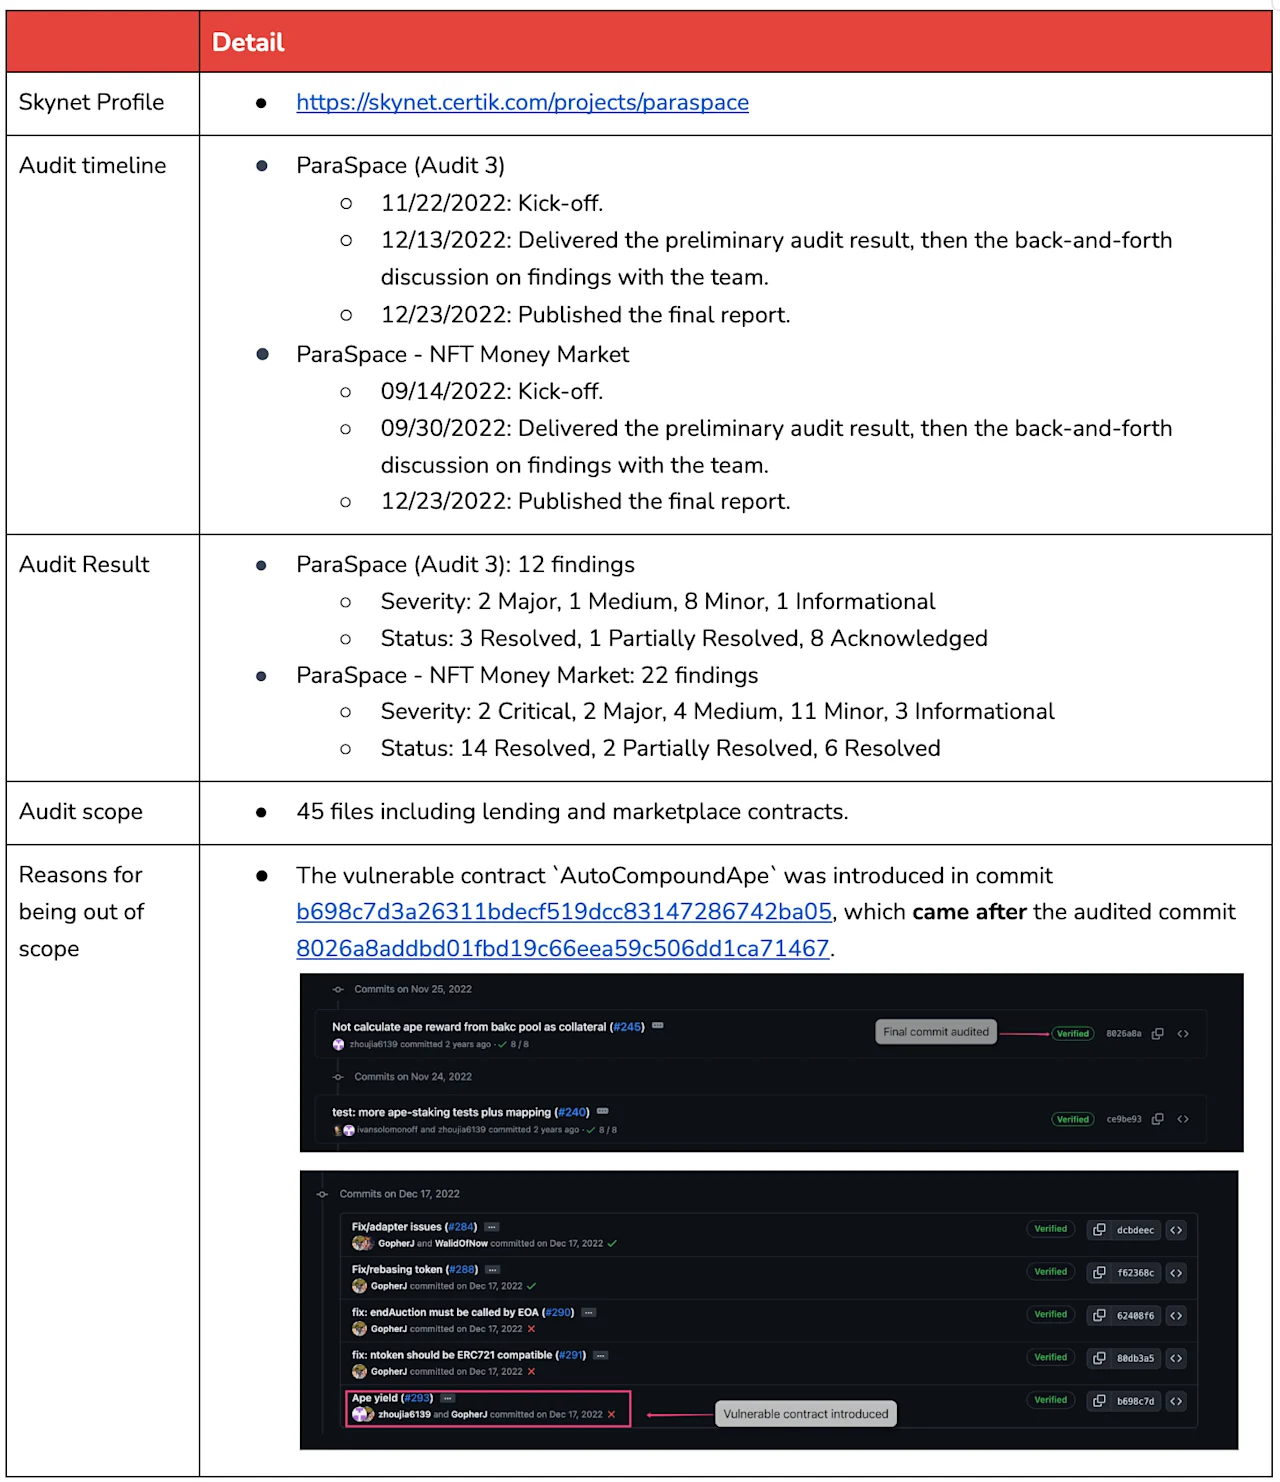Viewport: 1280px width, 1482px height.
Task: Copy the SHA of commit b698c7d
Action: [x=1099, y=1401]
